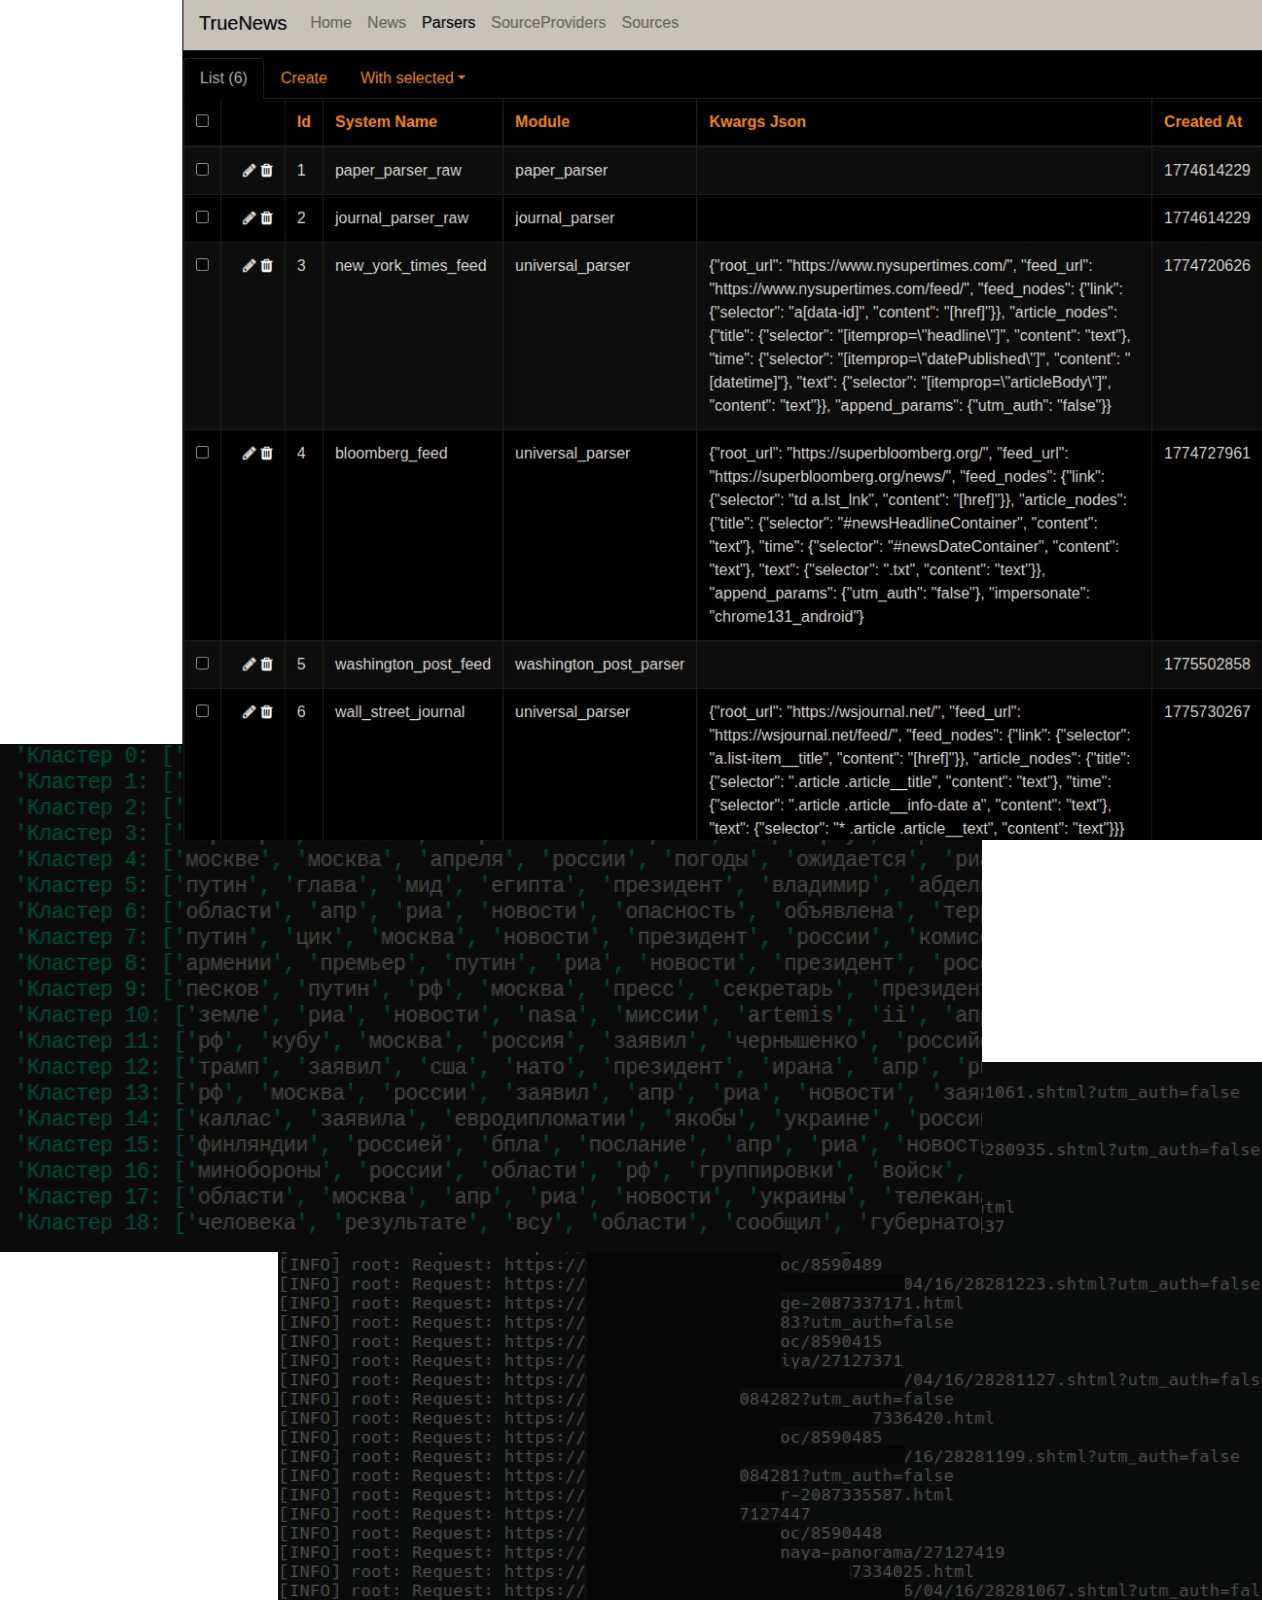Click the TrueNews brand link

click(x=243, y=23)
